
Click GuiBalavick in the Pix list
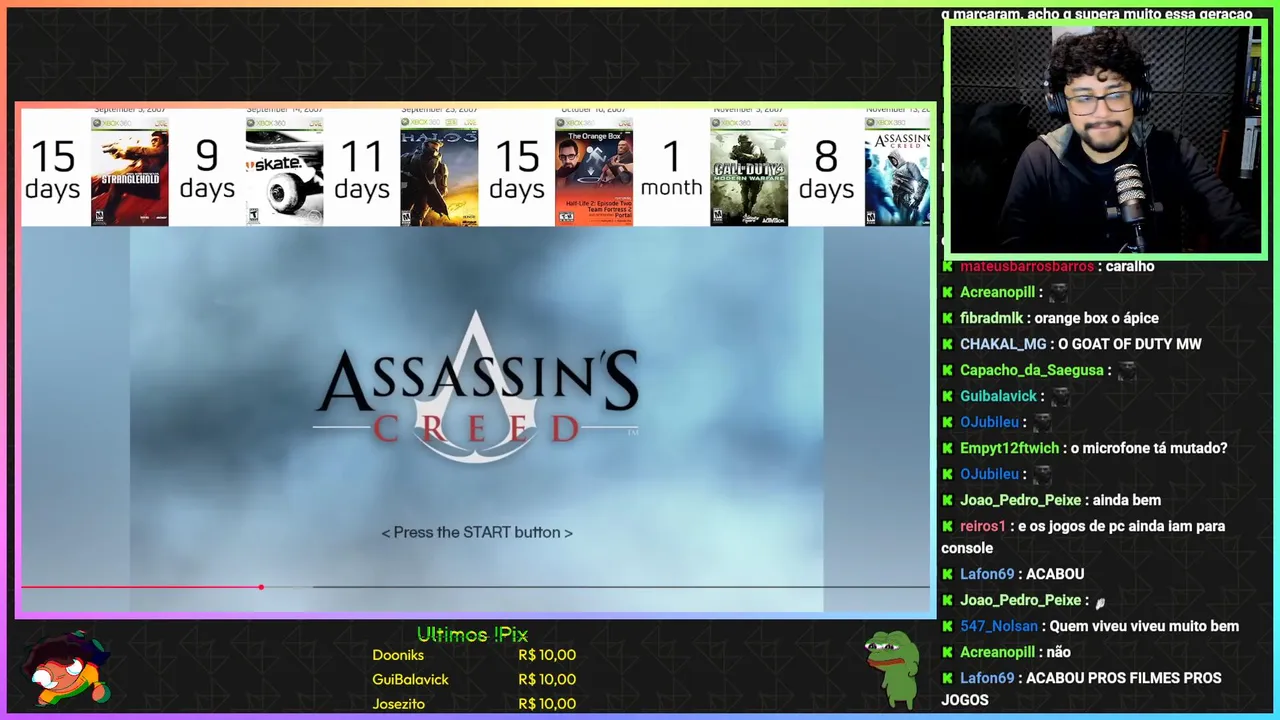click(x=410, y=680)
